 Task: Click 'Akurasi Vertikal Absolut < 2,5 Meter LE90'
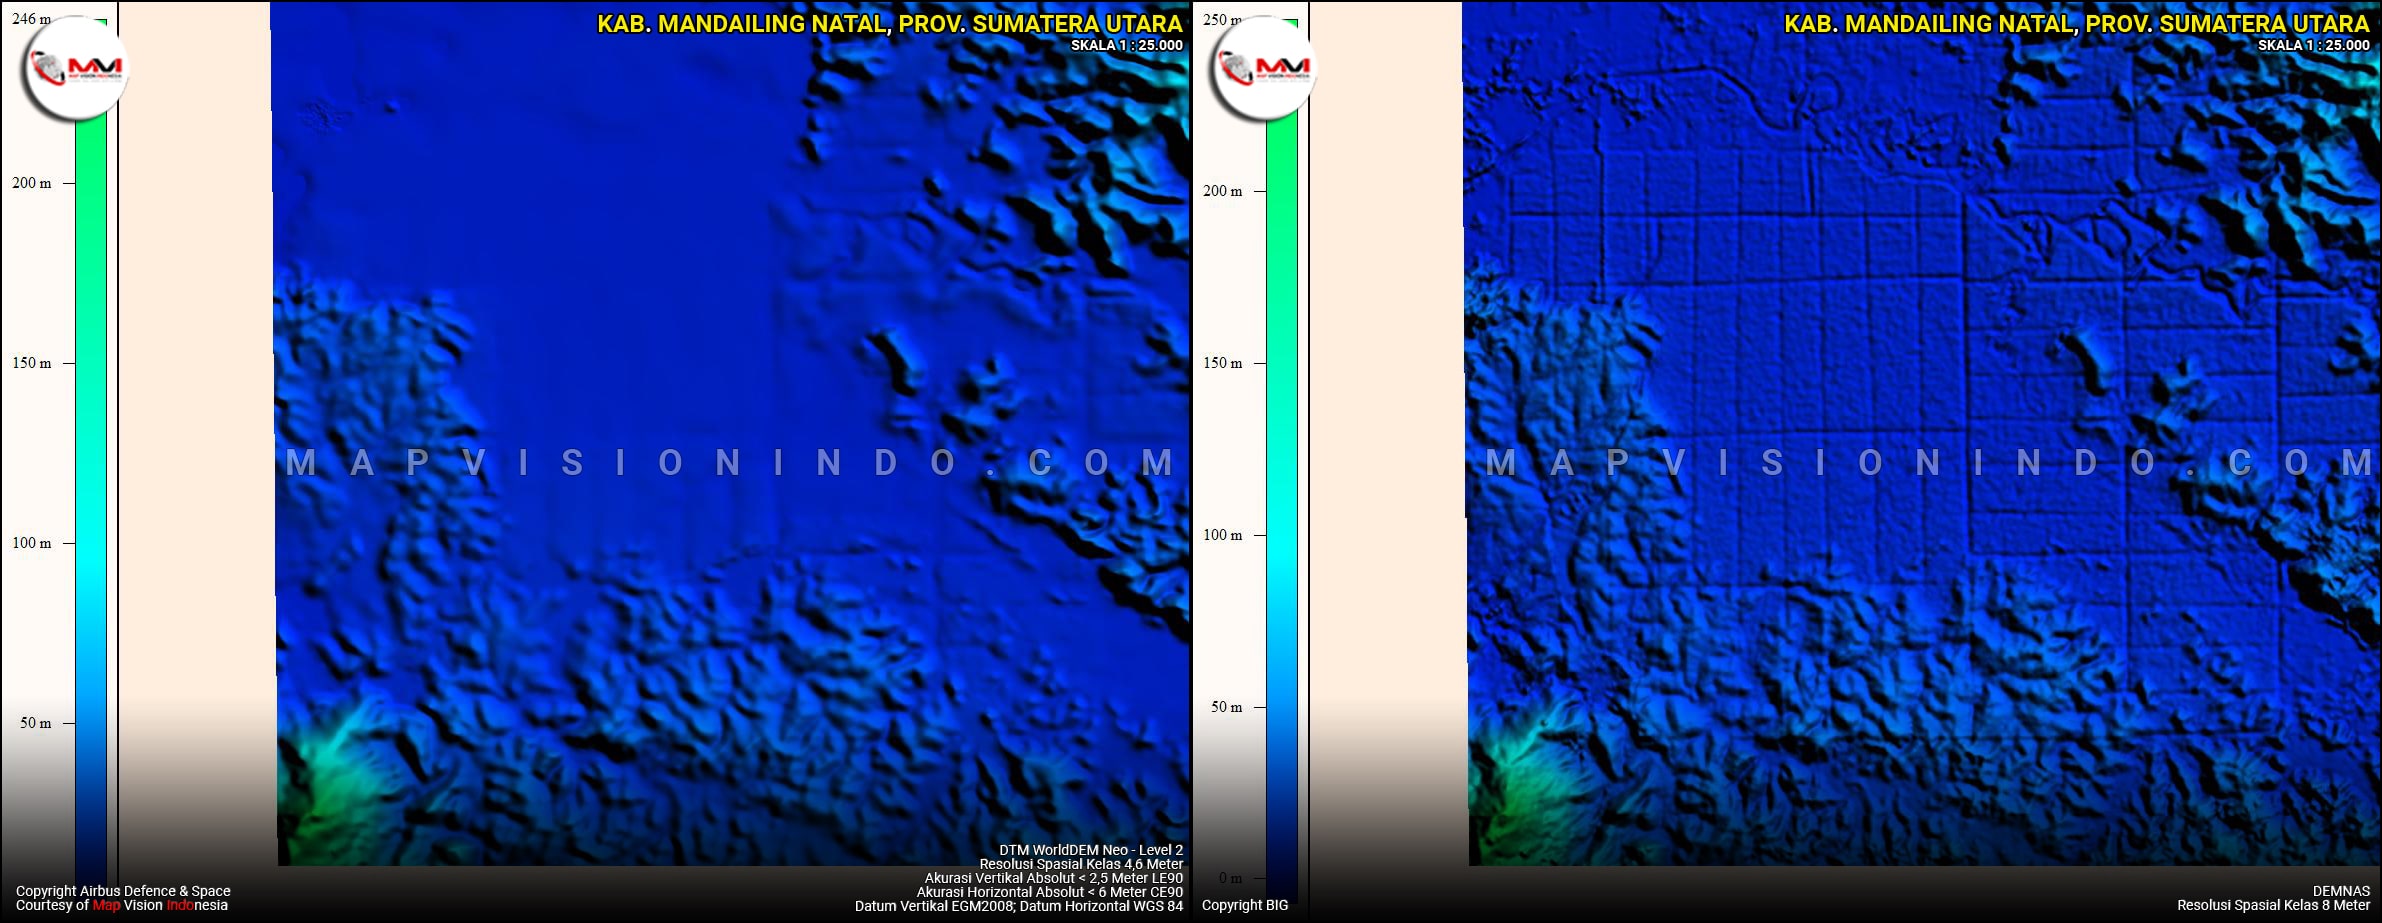pos(1052,878)
